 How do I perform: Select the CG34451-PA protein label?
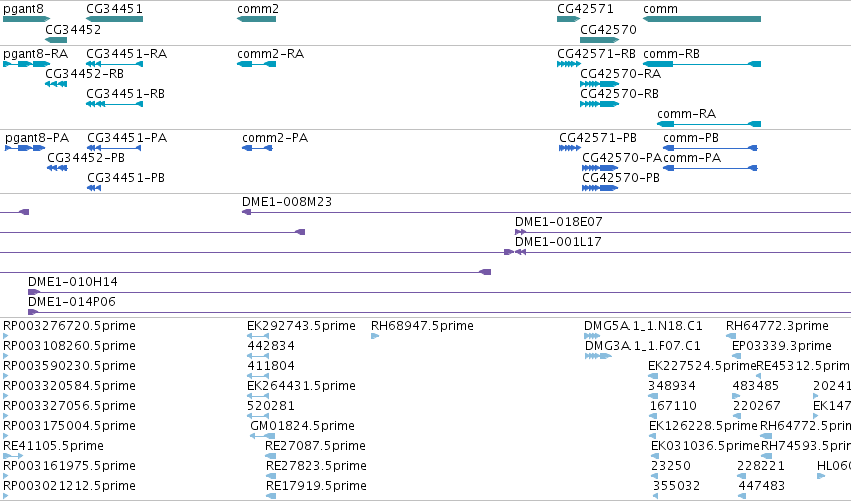127,137
